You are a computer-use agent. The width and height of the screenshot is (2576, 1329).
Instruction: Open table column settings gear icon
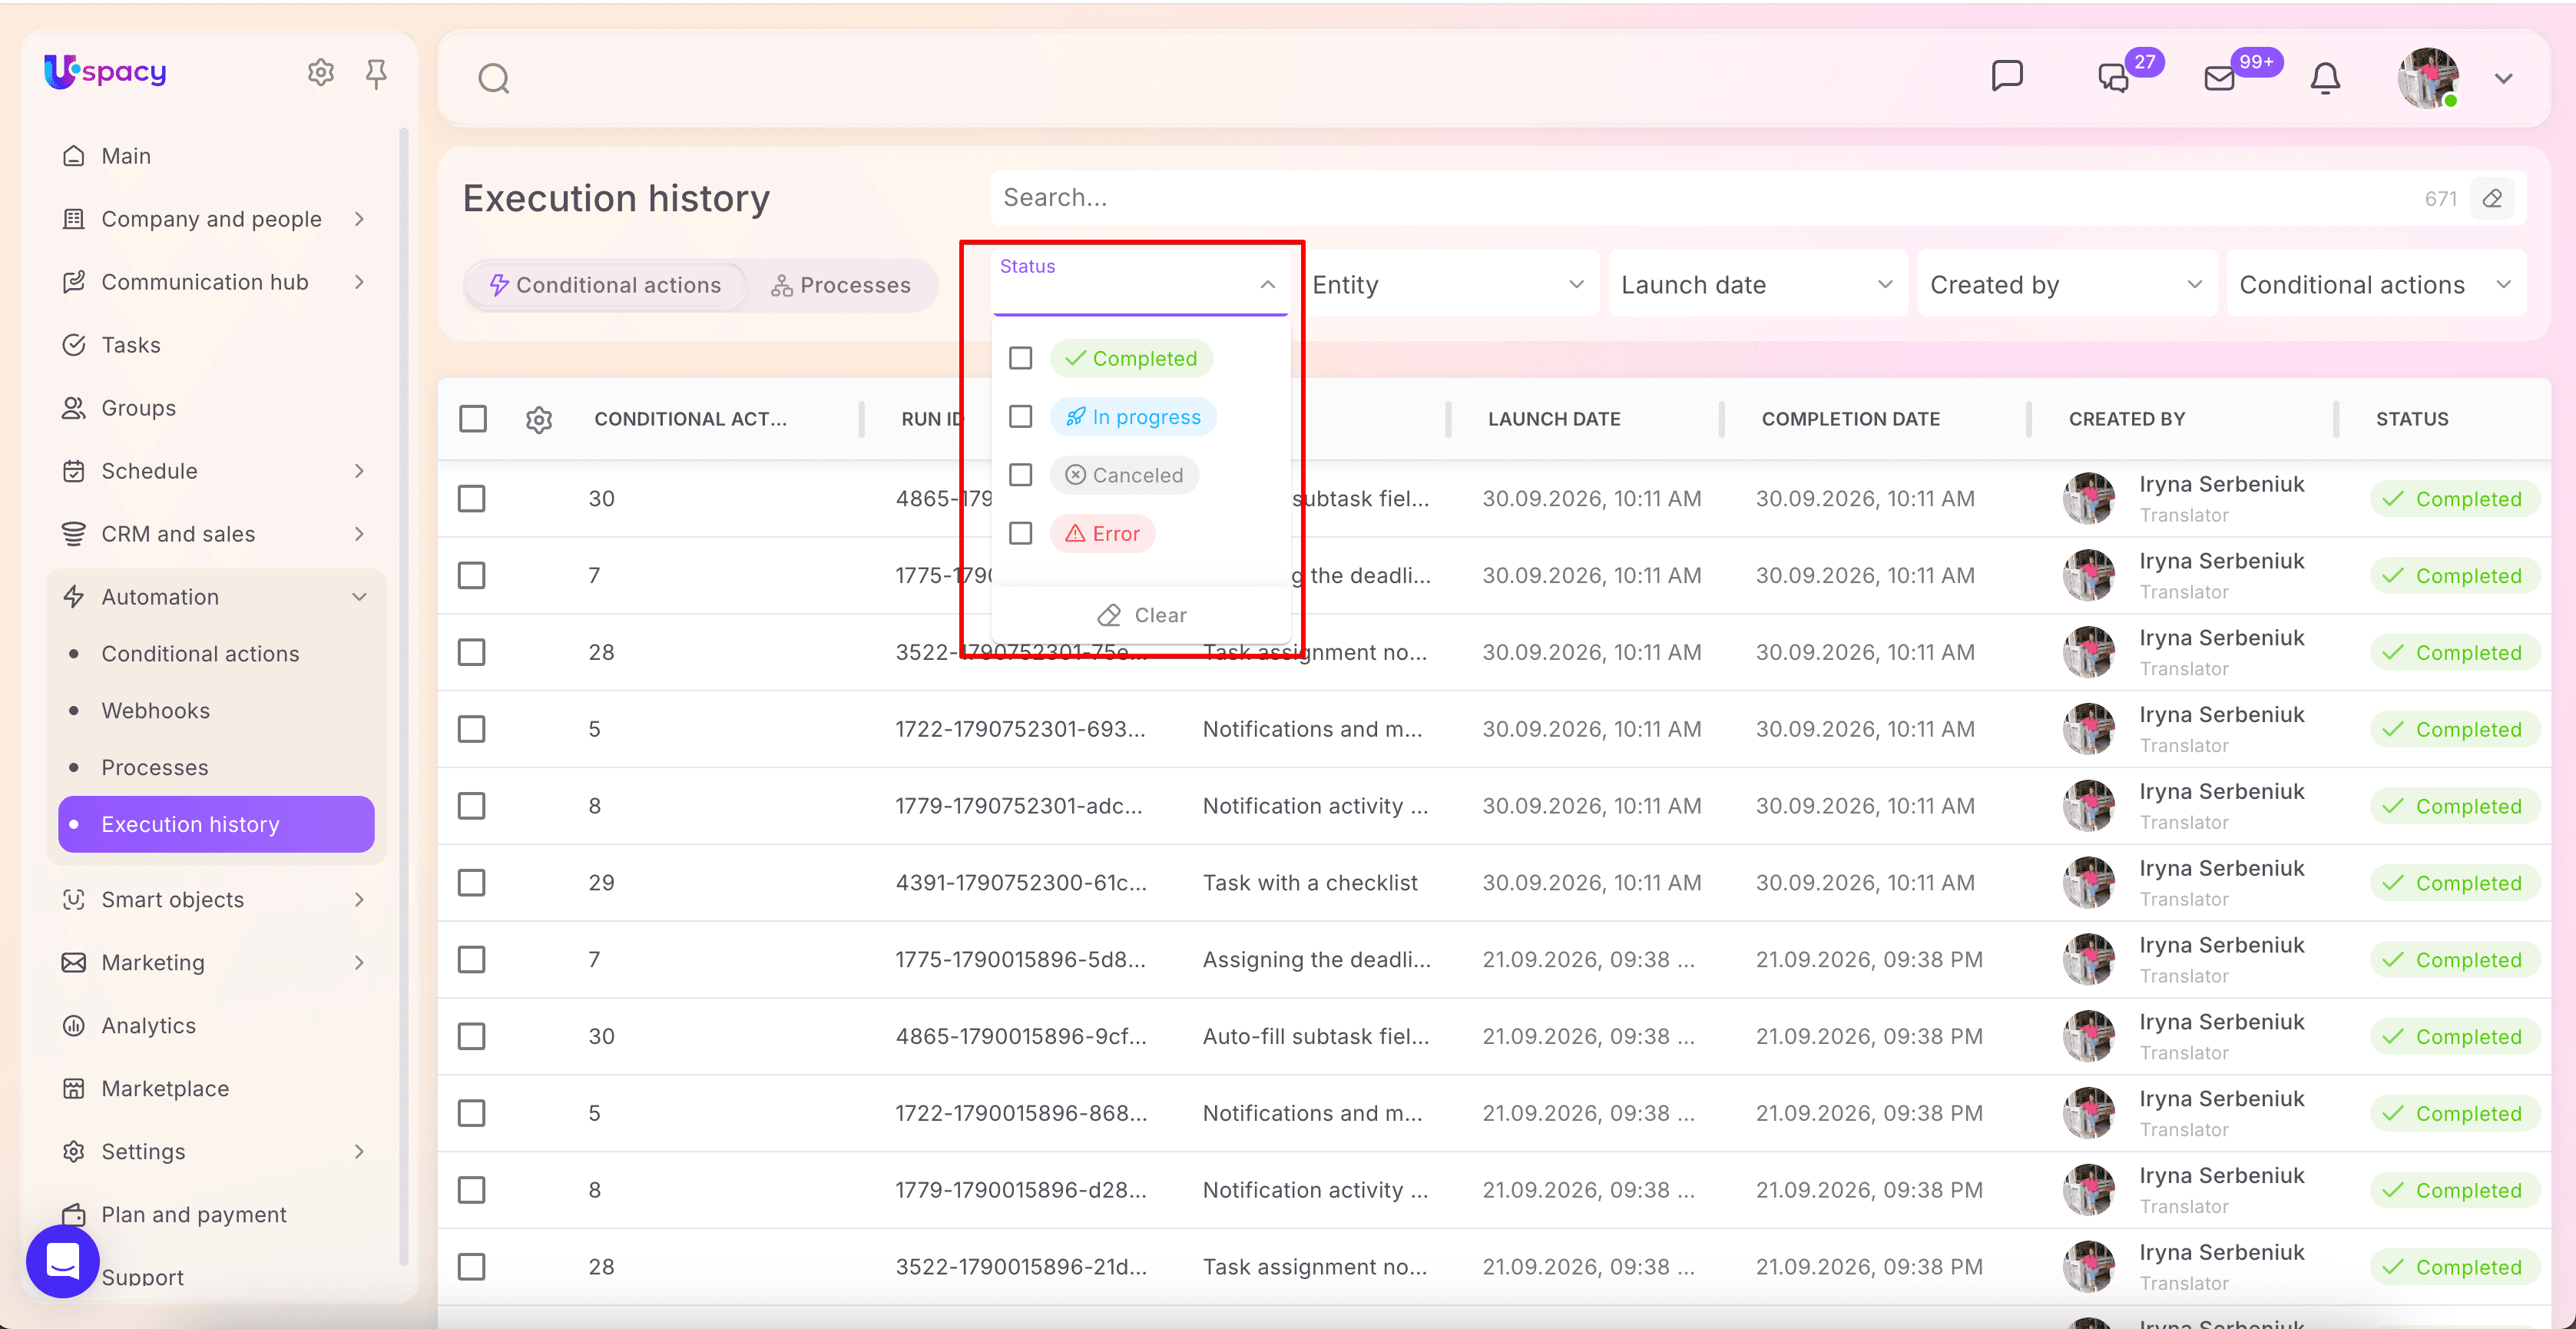(539, 419)
